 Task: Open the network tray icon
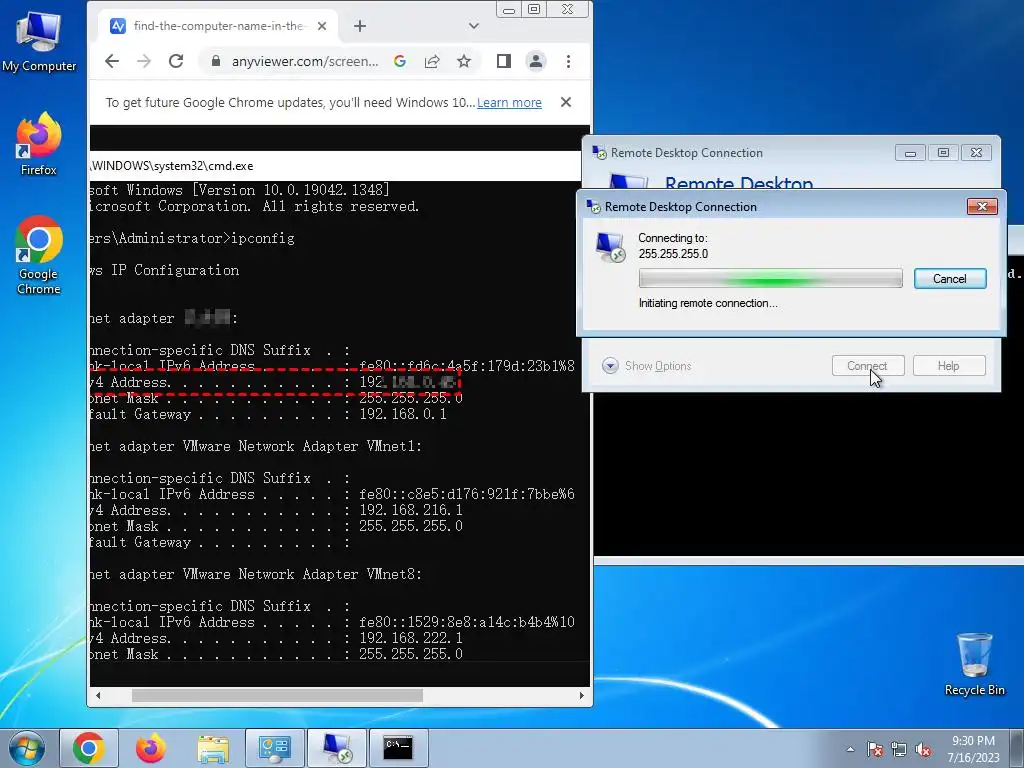899,749
